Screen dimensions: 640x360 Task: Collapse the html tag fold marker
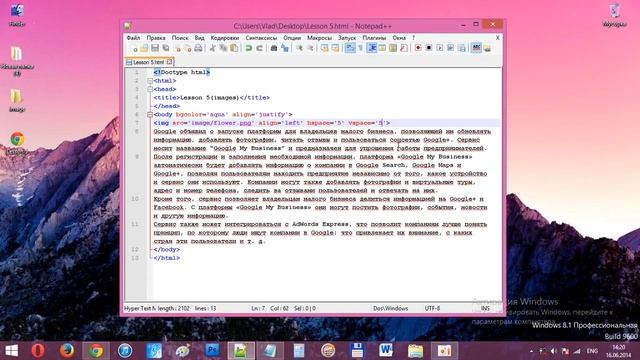(150, 81)
